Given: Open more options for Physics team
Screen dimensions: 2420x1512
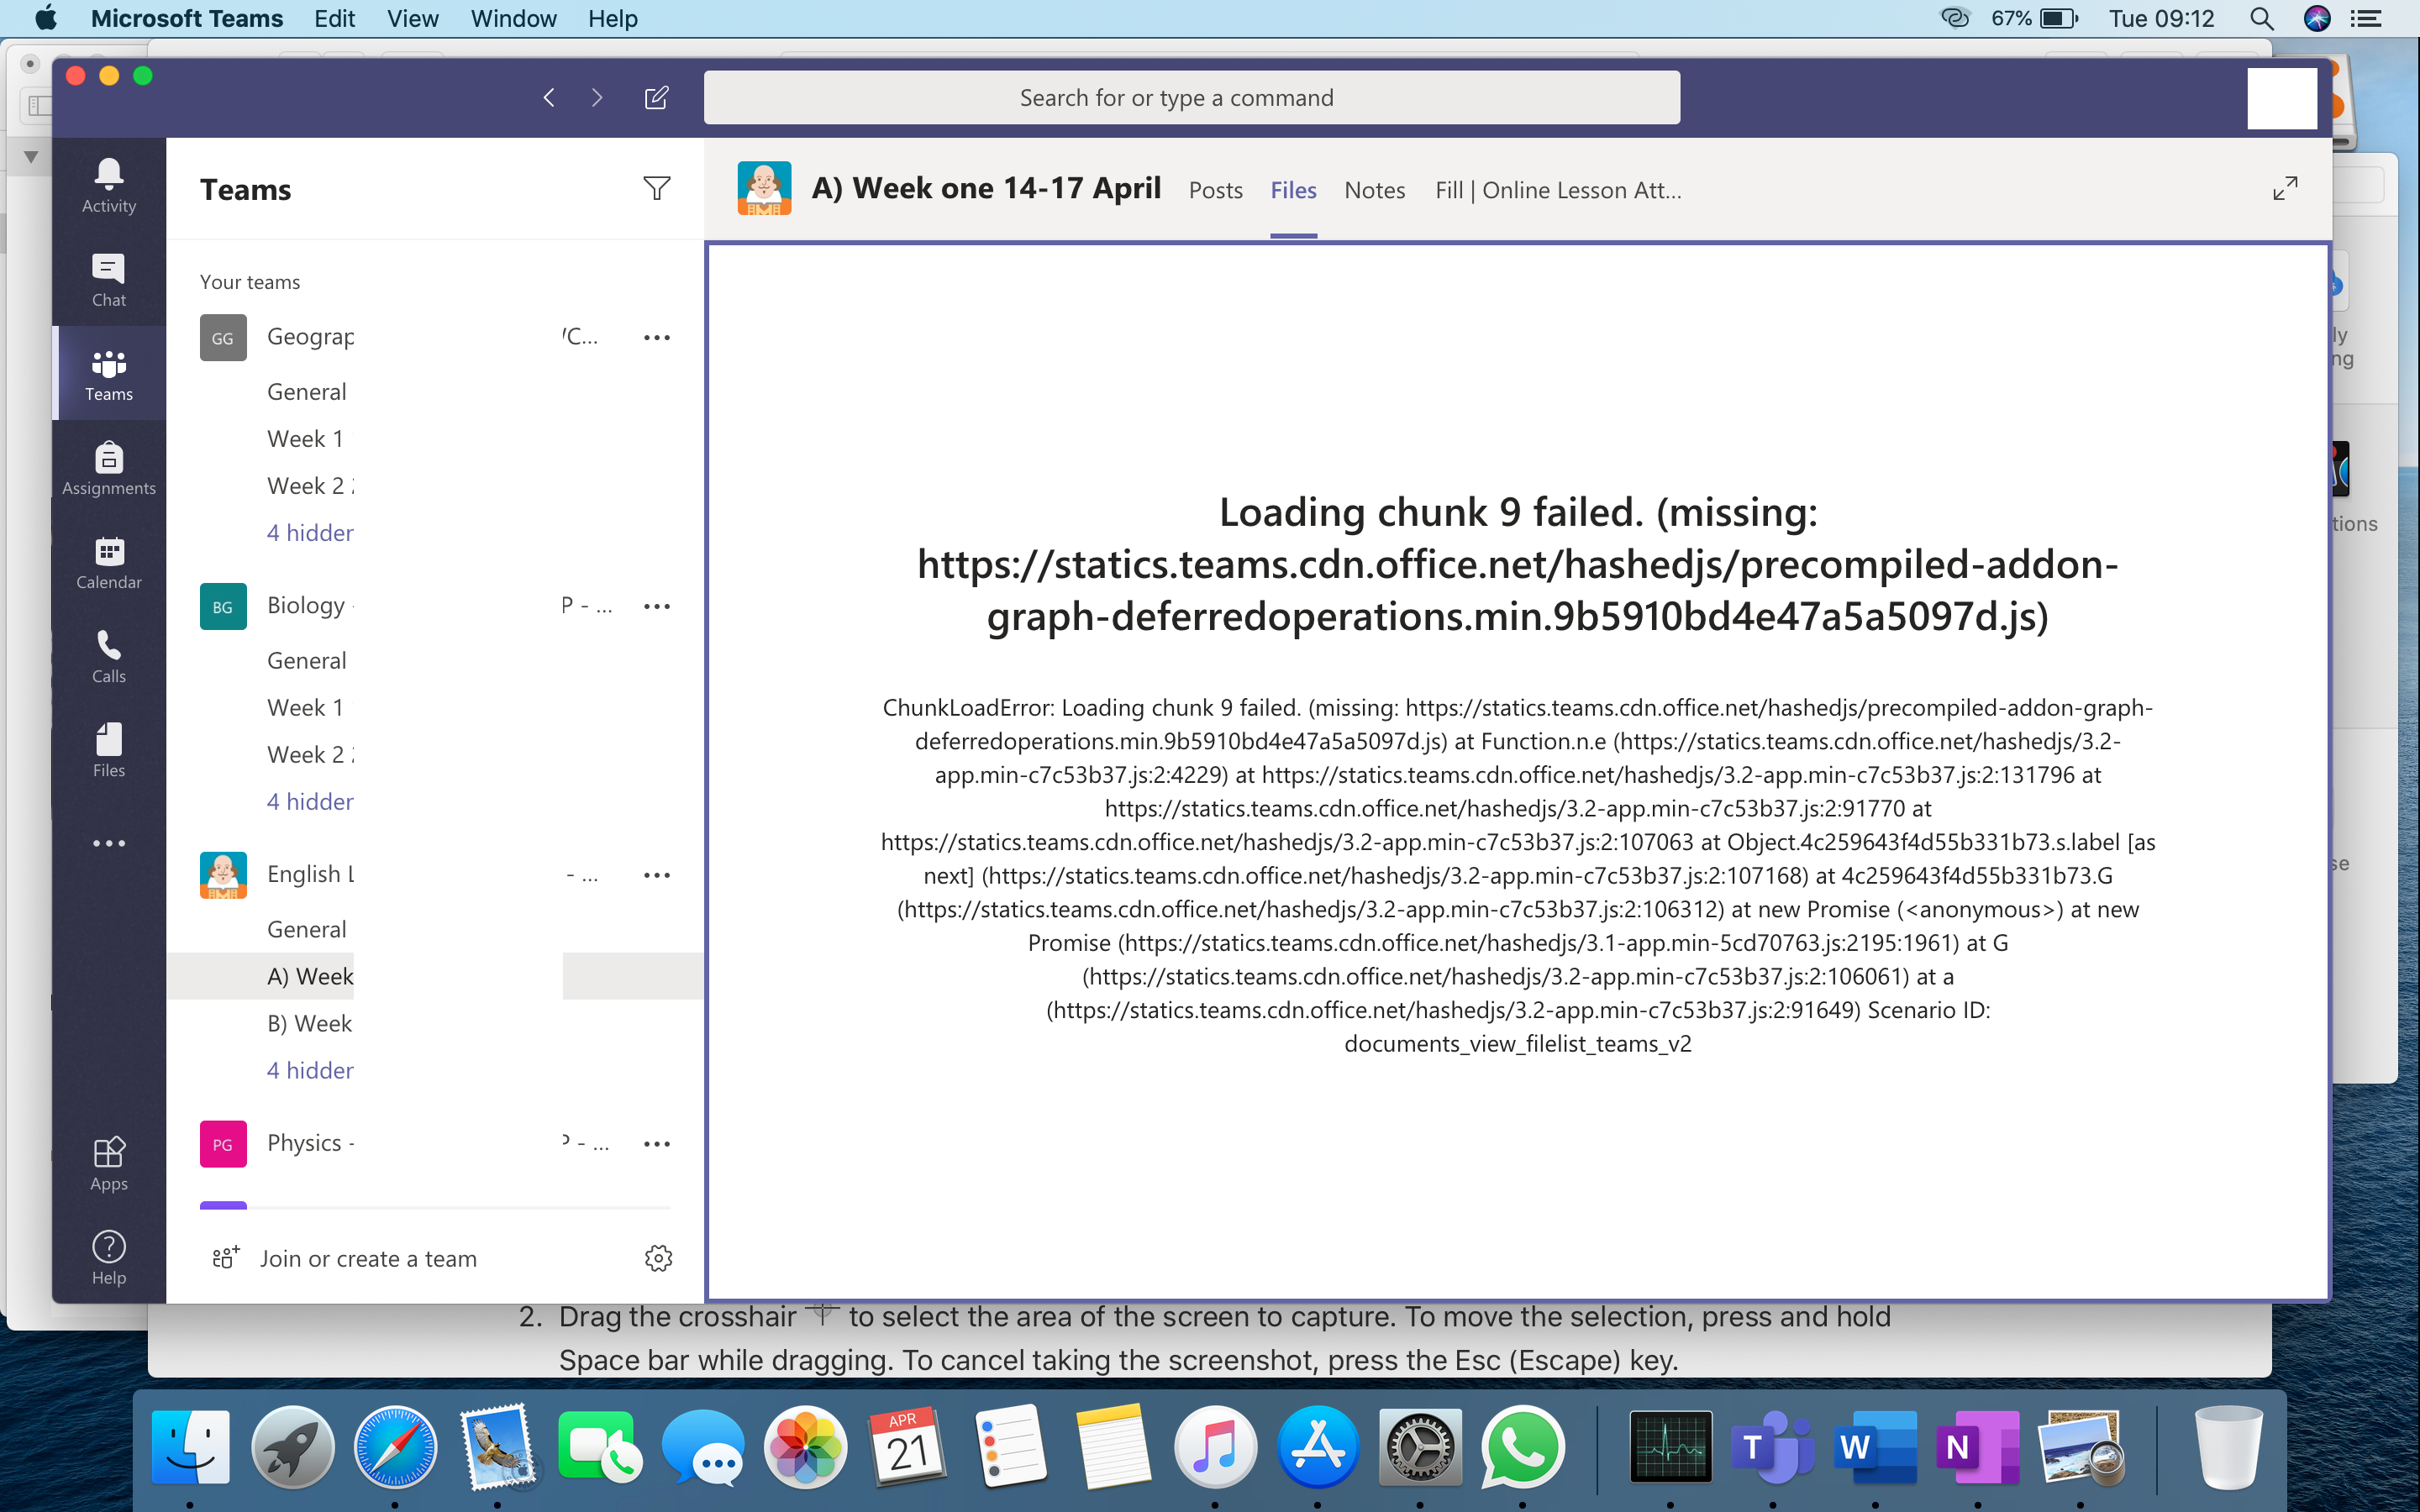Looking at the screenshot, I should pyautogui.click(x=656, y=1144).
